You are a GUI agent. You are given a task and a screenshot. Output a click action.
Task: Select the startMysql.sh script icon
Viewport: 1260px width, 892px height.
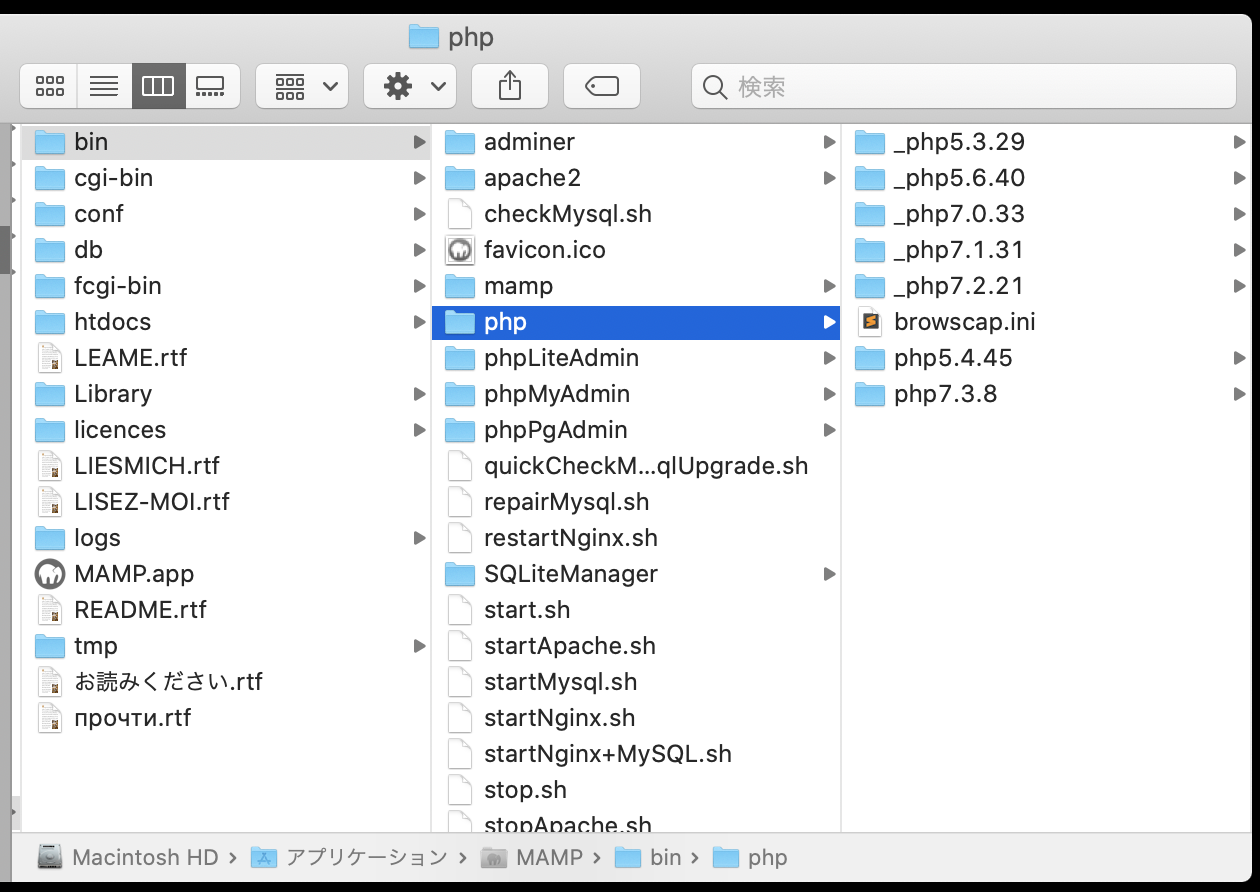tap(459, 682)
